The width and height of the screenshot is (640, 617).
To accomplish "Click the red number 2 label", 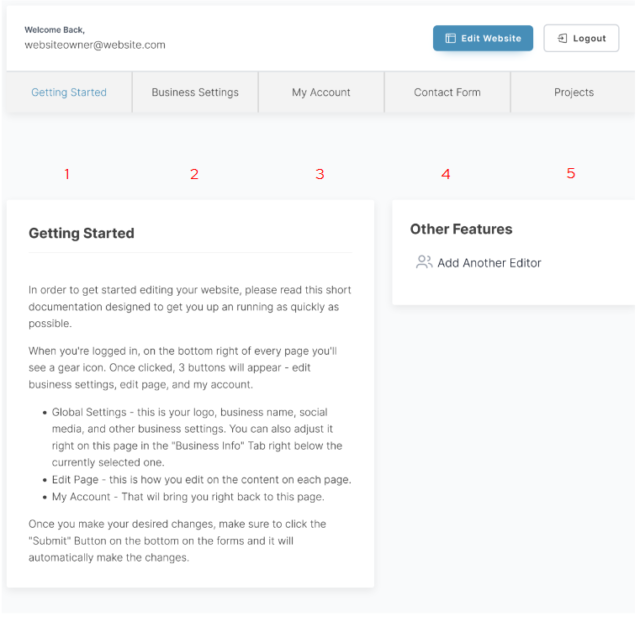I will click(x=194, y=174).
